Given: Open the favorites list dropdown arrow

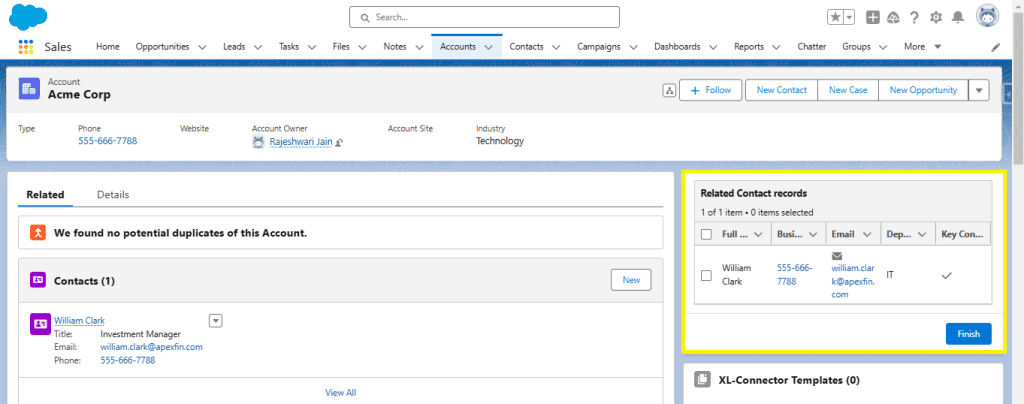Looking at the screenshot, I should tap(849, 18).
